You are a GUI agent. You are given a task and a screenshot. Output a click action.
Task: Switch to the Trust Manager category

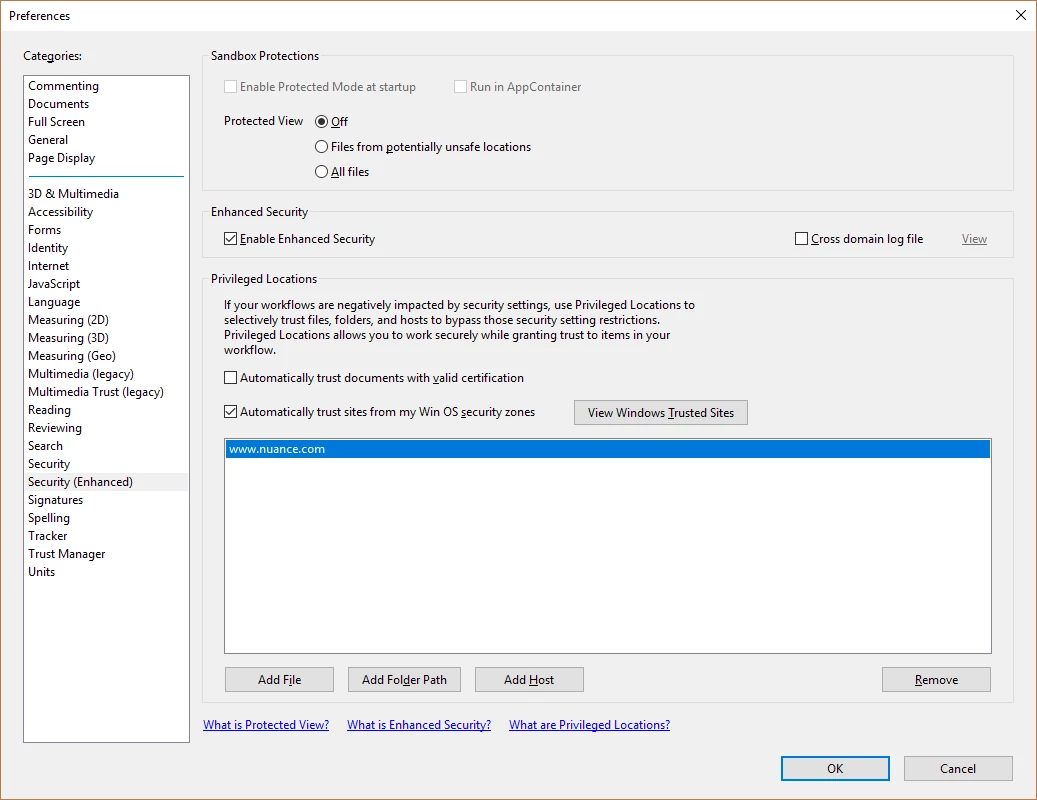(x=67, y=554)
